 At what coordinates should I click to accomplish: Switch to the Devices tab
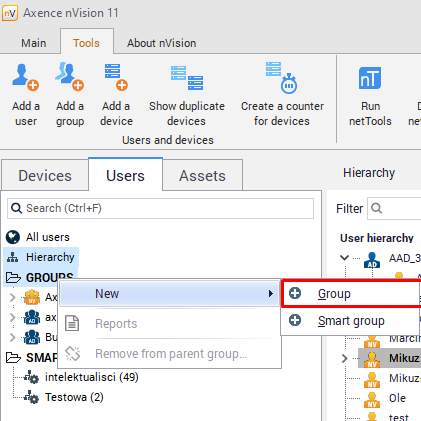pyautogui.click(x=45, y=175)
